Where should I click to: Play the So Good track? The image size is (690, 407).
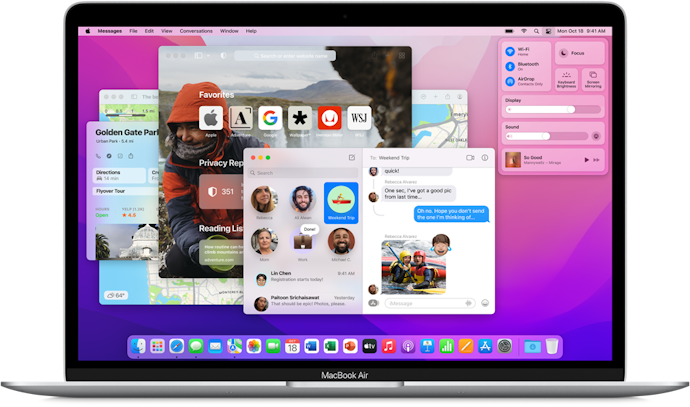[x=586, y=160]
